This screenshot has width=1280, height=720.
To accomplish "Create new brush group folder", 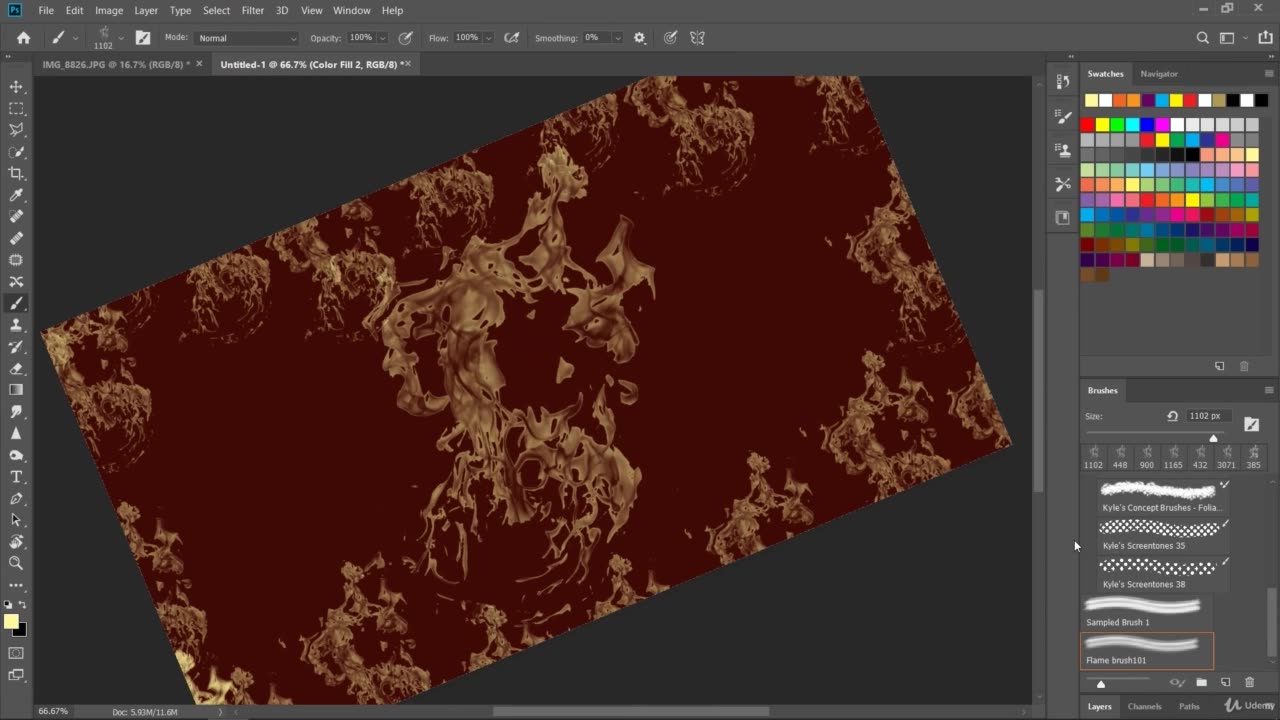I will (x=1201, y=682).
